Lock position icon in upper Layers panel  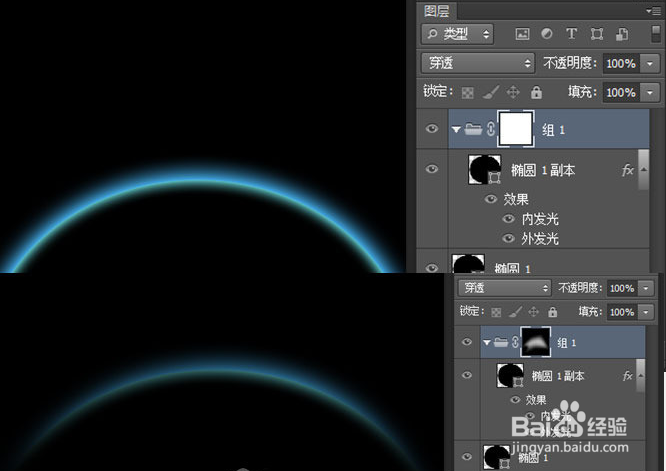(x=513, y=92)
